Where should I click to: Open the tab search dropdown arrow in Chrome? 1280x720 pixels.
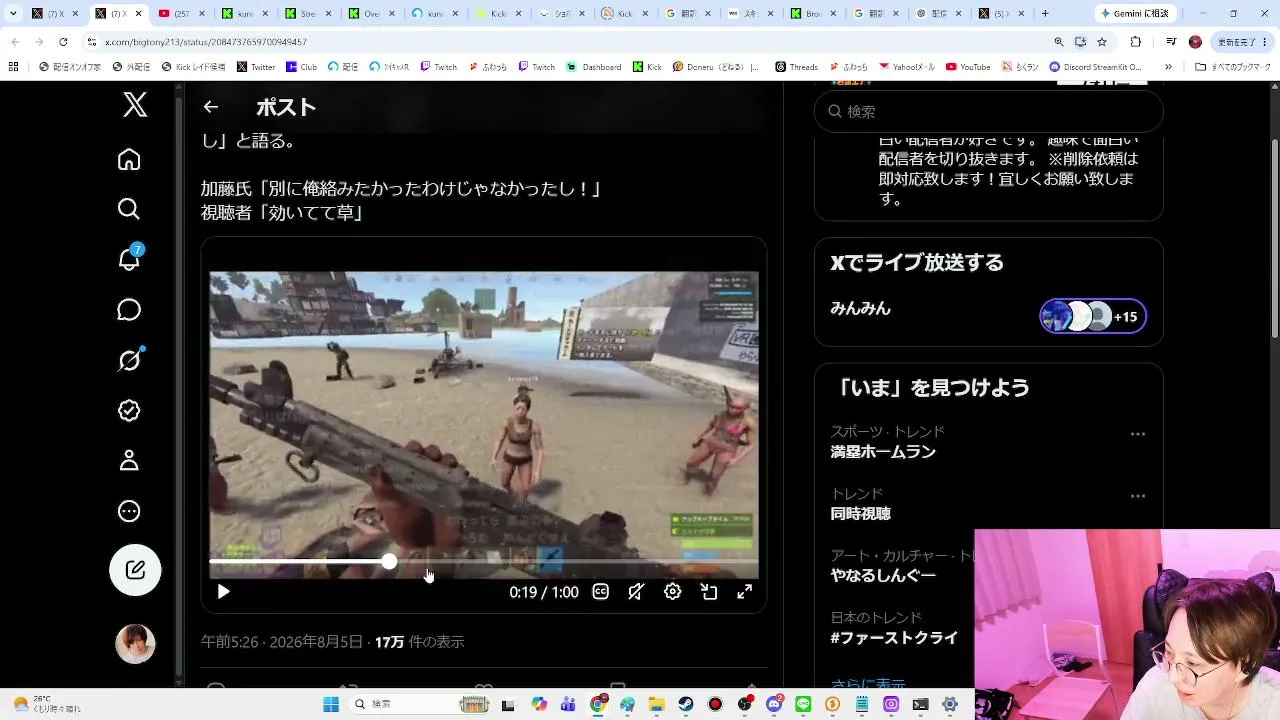pos(13,14)
